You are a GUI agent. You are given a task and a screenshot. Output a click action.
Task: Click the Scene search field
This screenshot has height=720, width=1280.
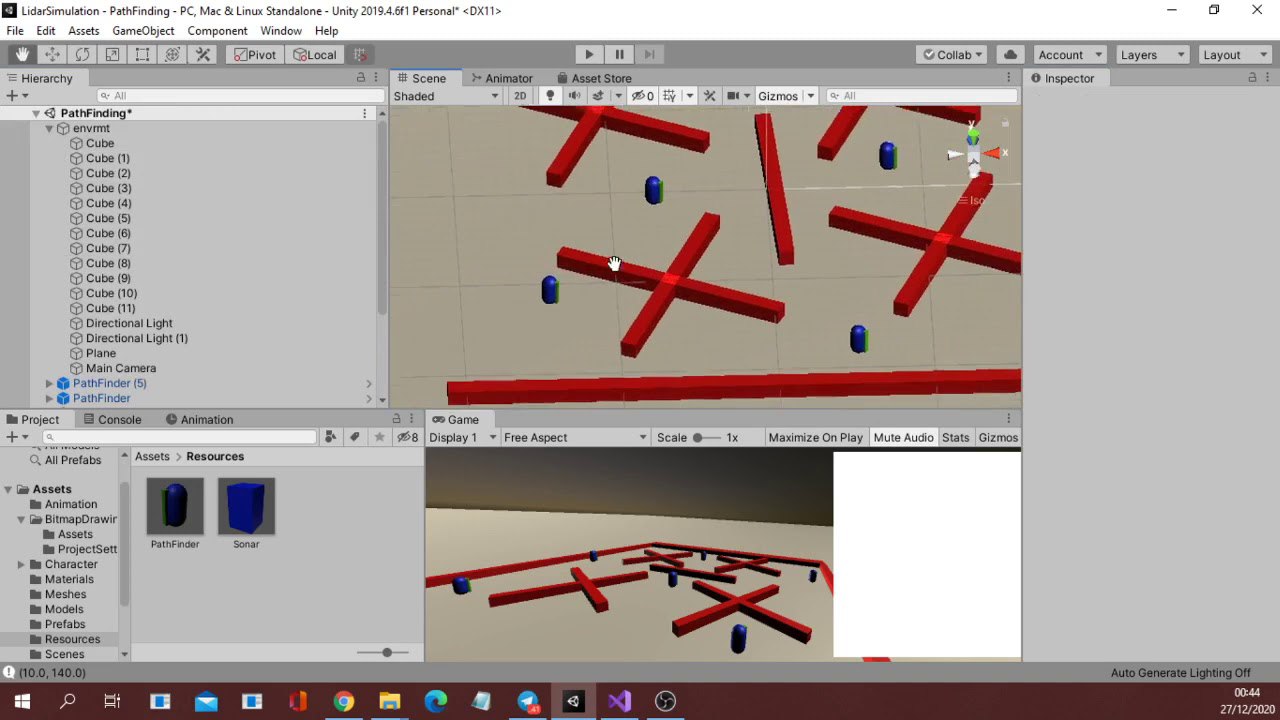click(922, 96)
